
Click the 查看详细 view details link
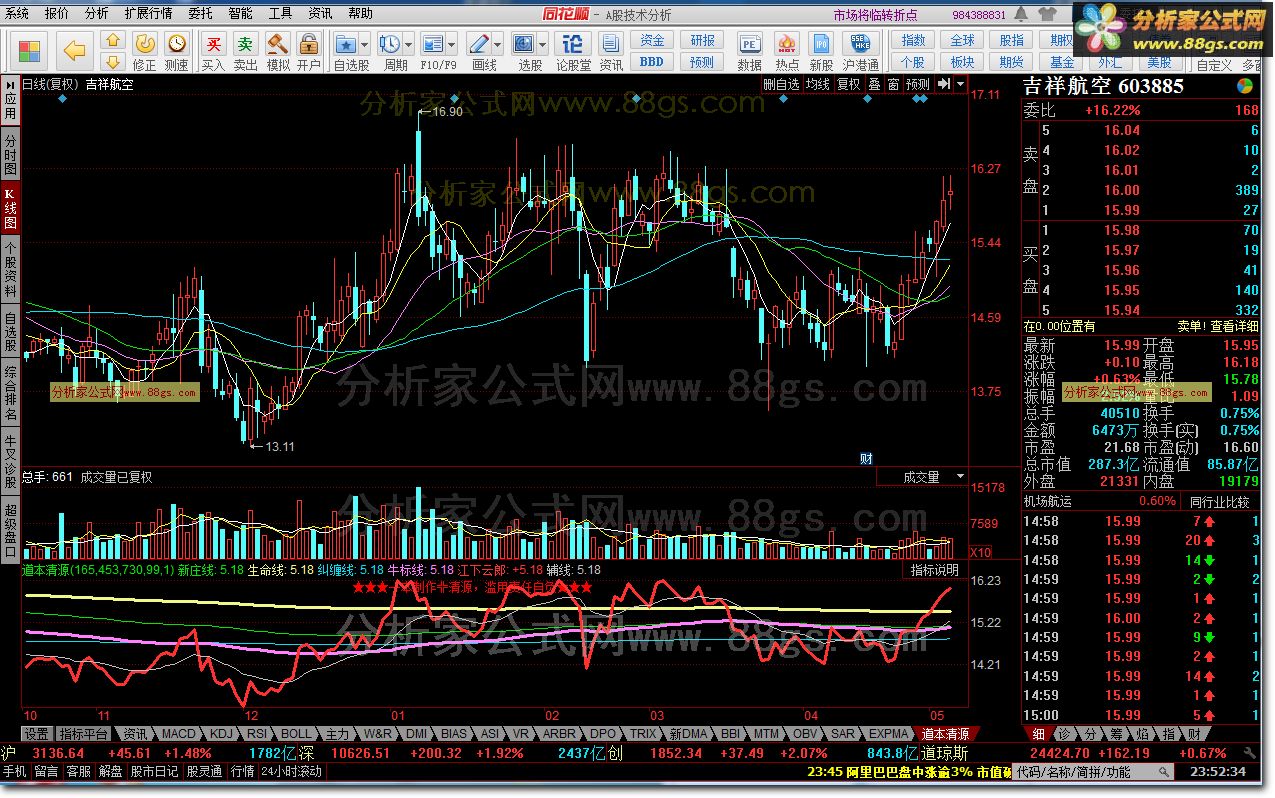tap(1234, 326)
